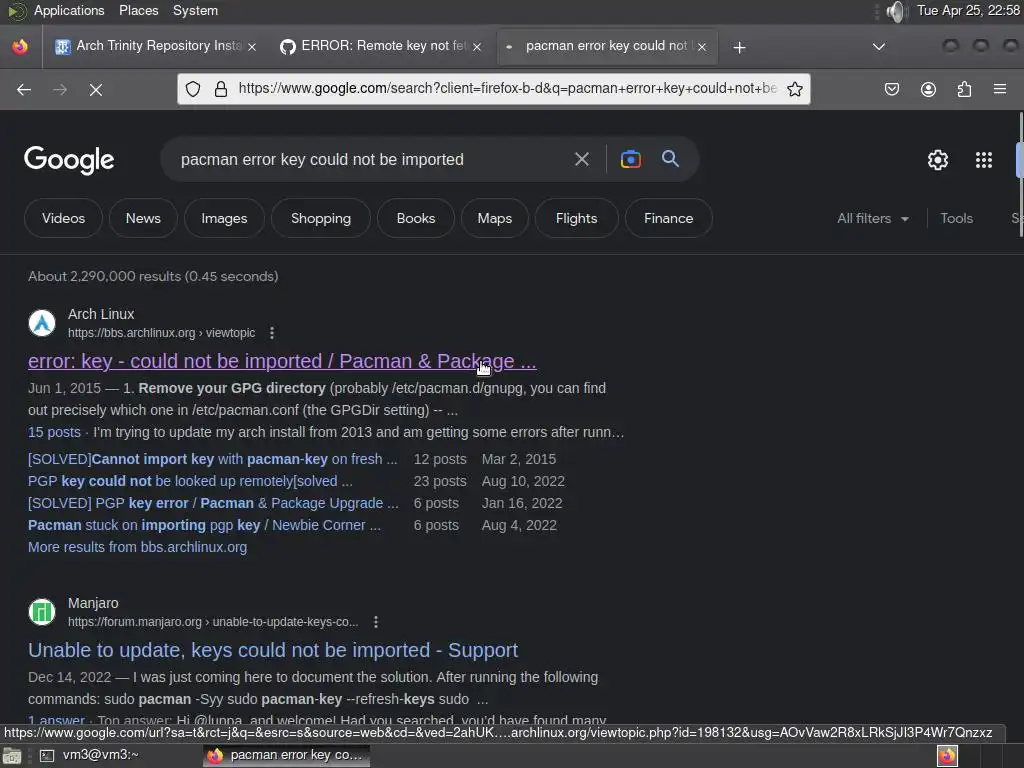1024x768 pixels.
Task: Open '[SOLVED] PGP key error' link
Action: coord(213,504)
